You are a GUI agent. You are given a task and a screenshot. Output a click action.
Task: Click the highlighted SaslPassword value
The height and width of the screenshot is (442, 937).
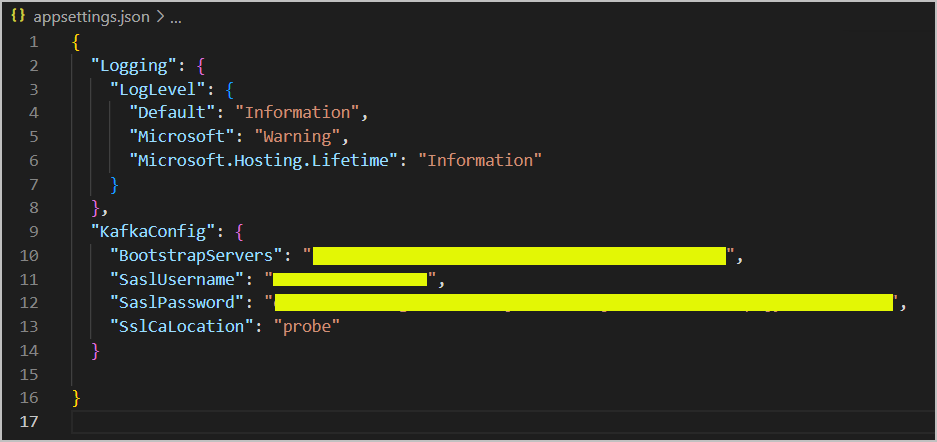click(583, 302)
